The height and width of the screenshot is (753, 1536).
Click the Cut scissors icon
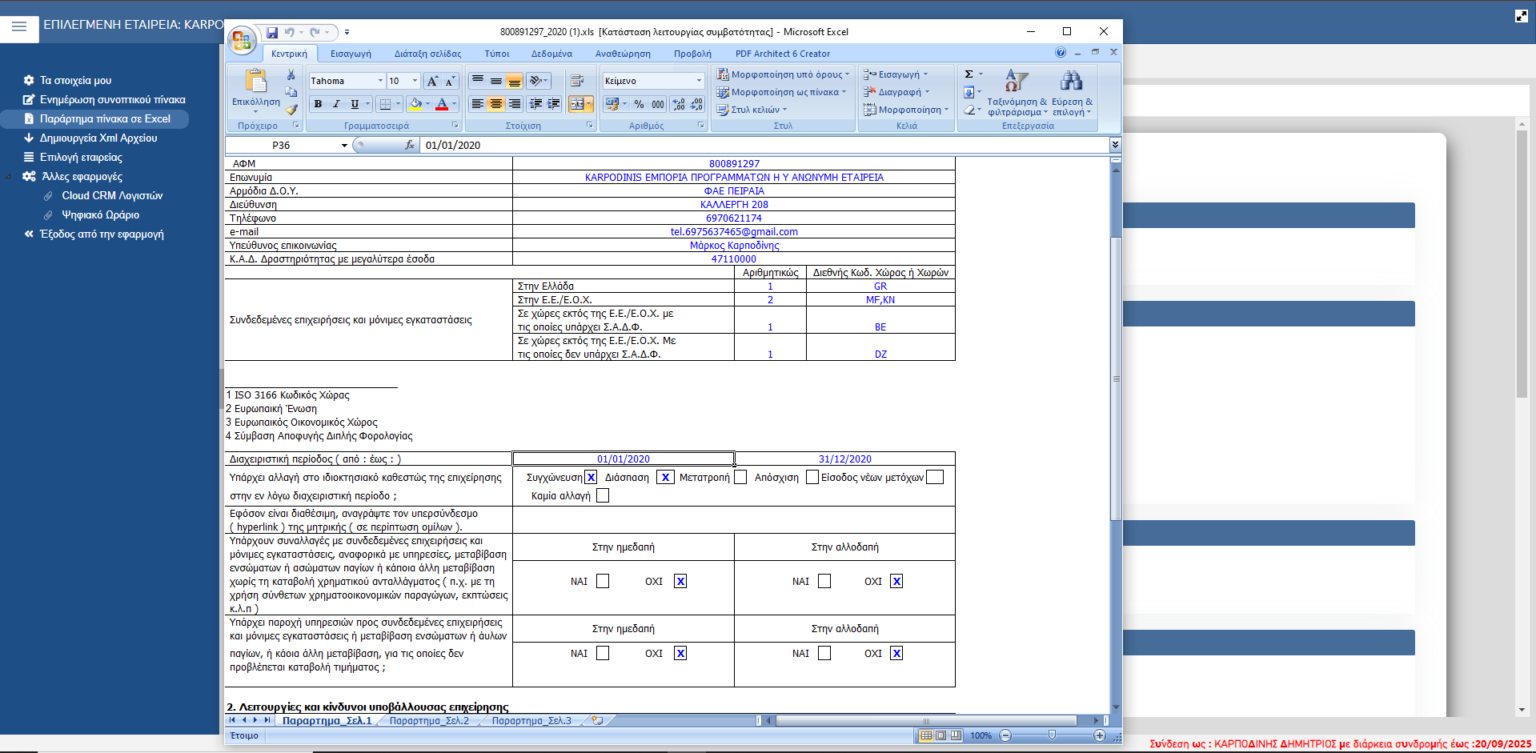(x=291, y=76)
